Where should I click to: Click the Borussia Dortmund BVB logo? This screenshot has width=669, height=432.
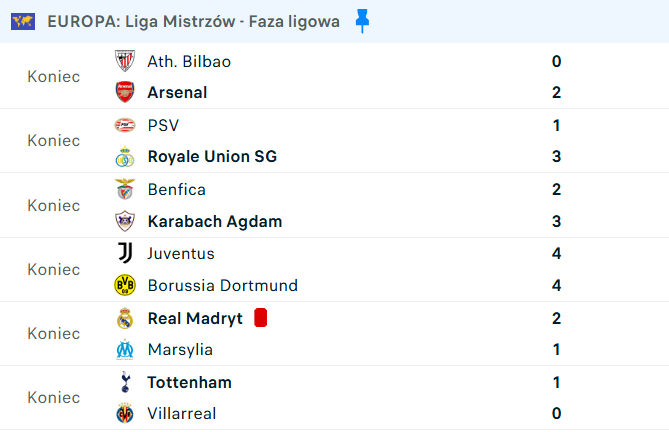pos(125,285)
